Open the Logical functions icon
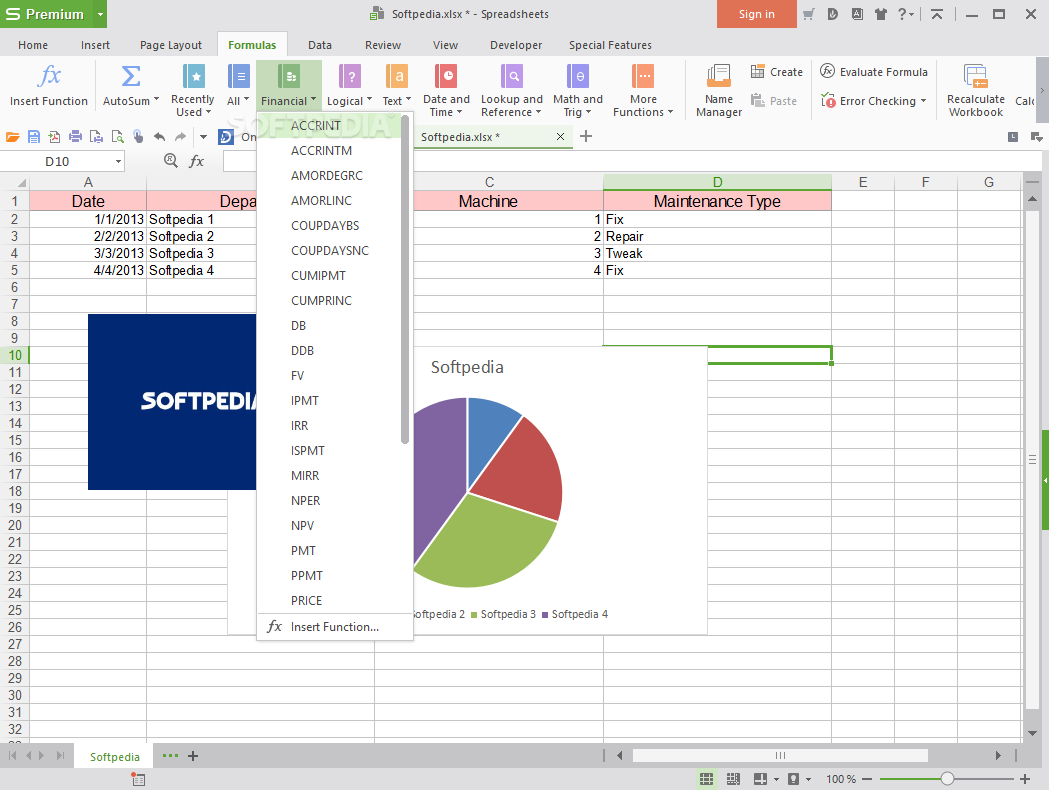Screen dimensions: 1049x790 (350, 76)
